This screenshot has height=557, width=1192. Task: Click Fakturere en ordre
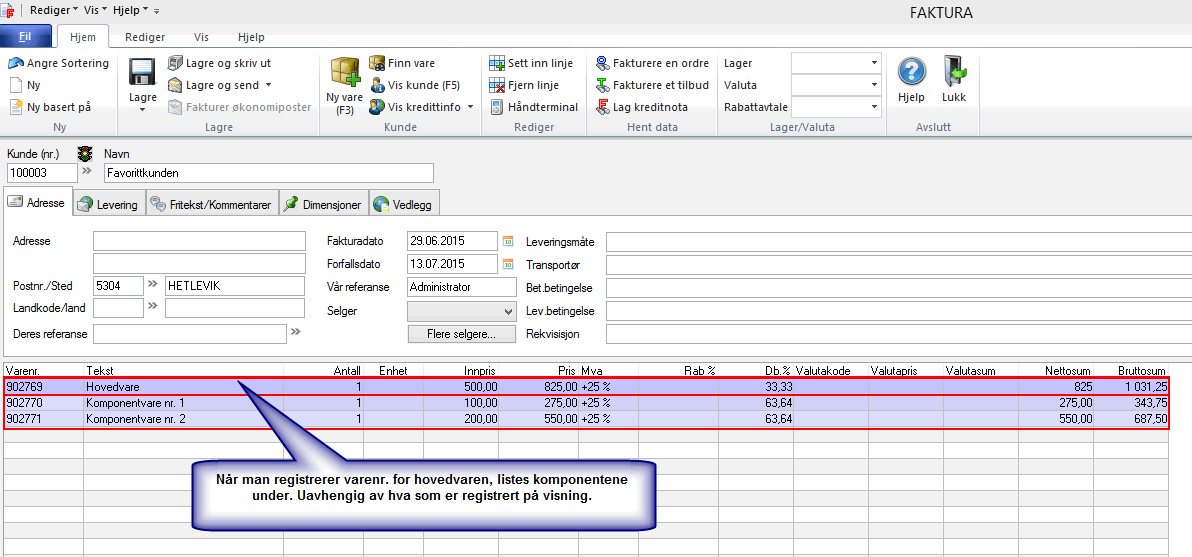click(x=651, y=63)
